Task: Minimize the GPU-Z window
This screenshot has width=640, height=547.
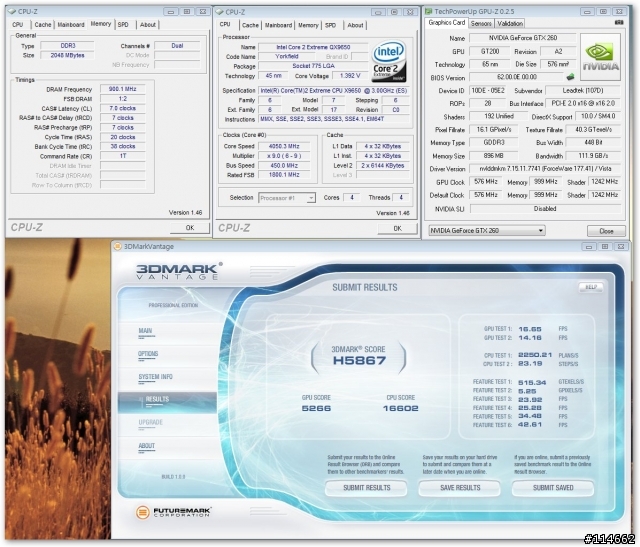Action: click(x=587, y=12)
